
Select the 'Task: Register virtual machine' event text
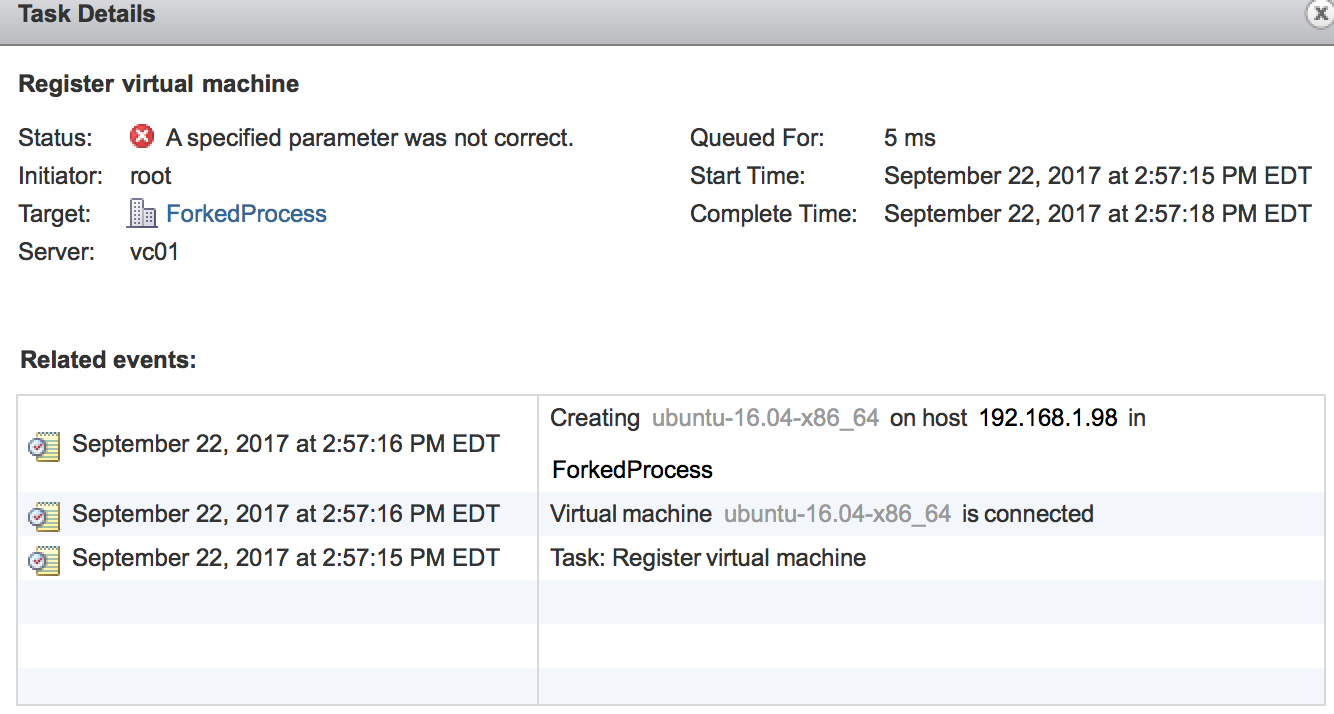point(708,558)
